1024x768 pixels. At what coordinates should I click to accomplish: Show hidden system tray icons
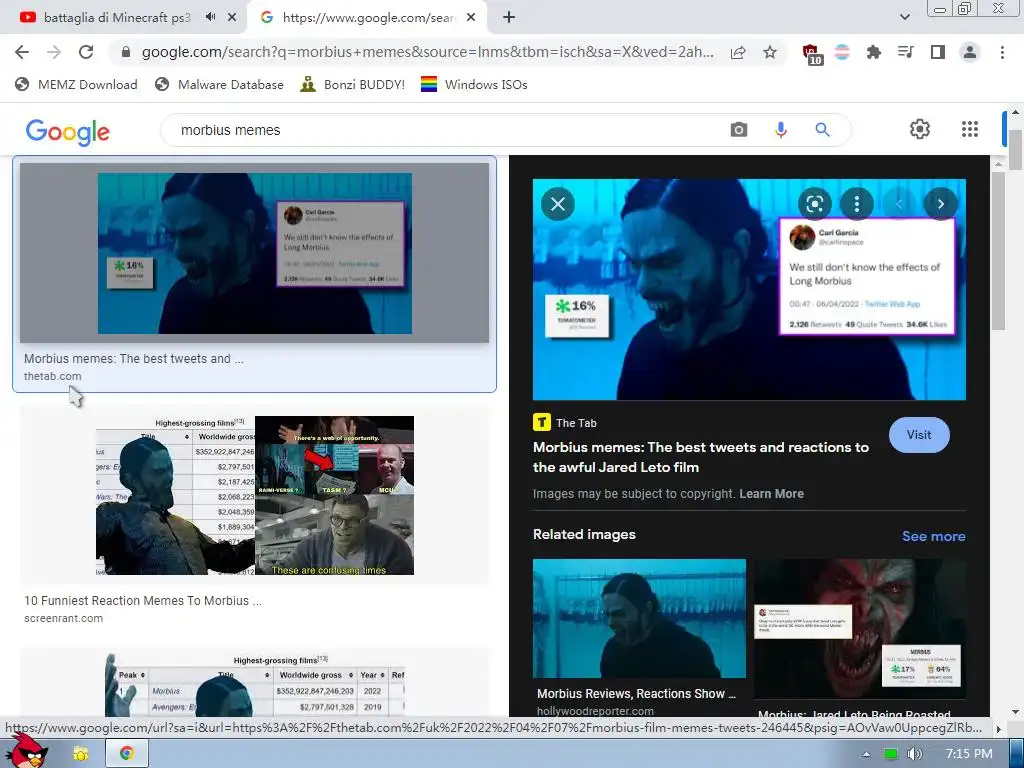click(x=866, y=754)
